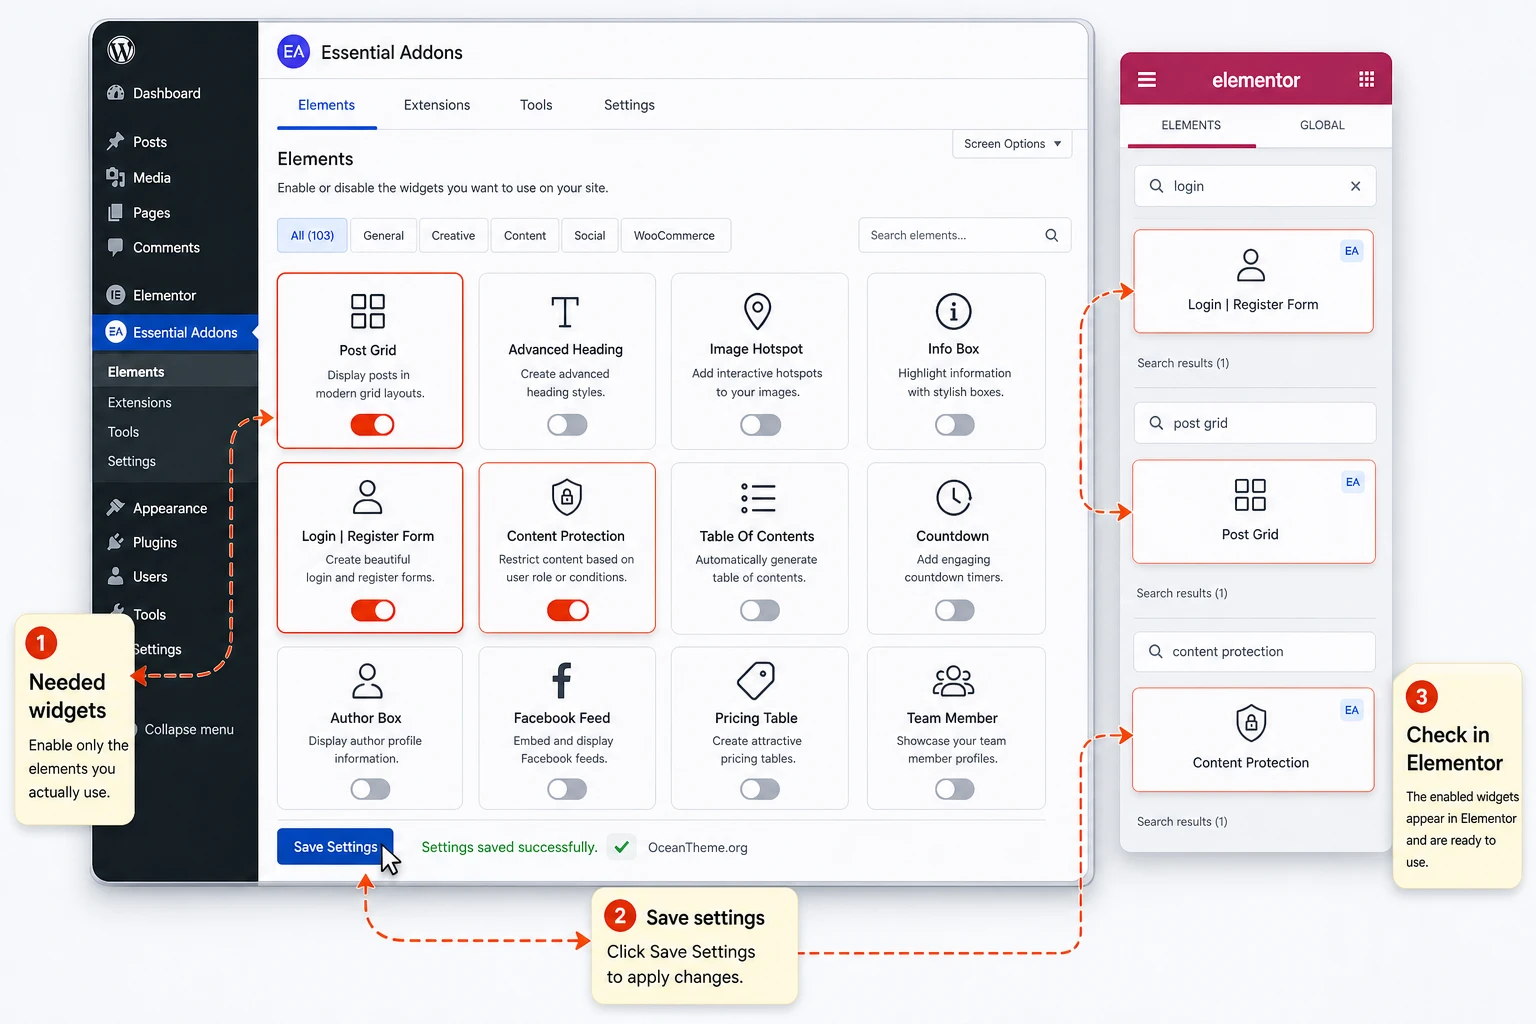1536x1024 pixels.
Task: Click the Search elements input field
Action: point(964,235)
